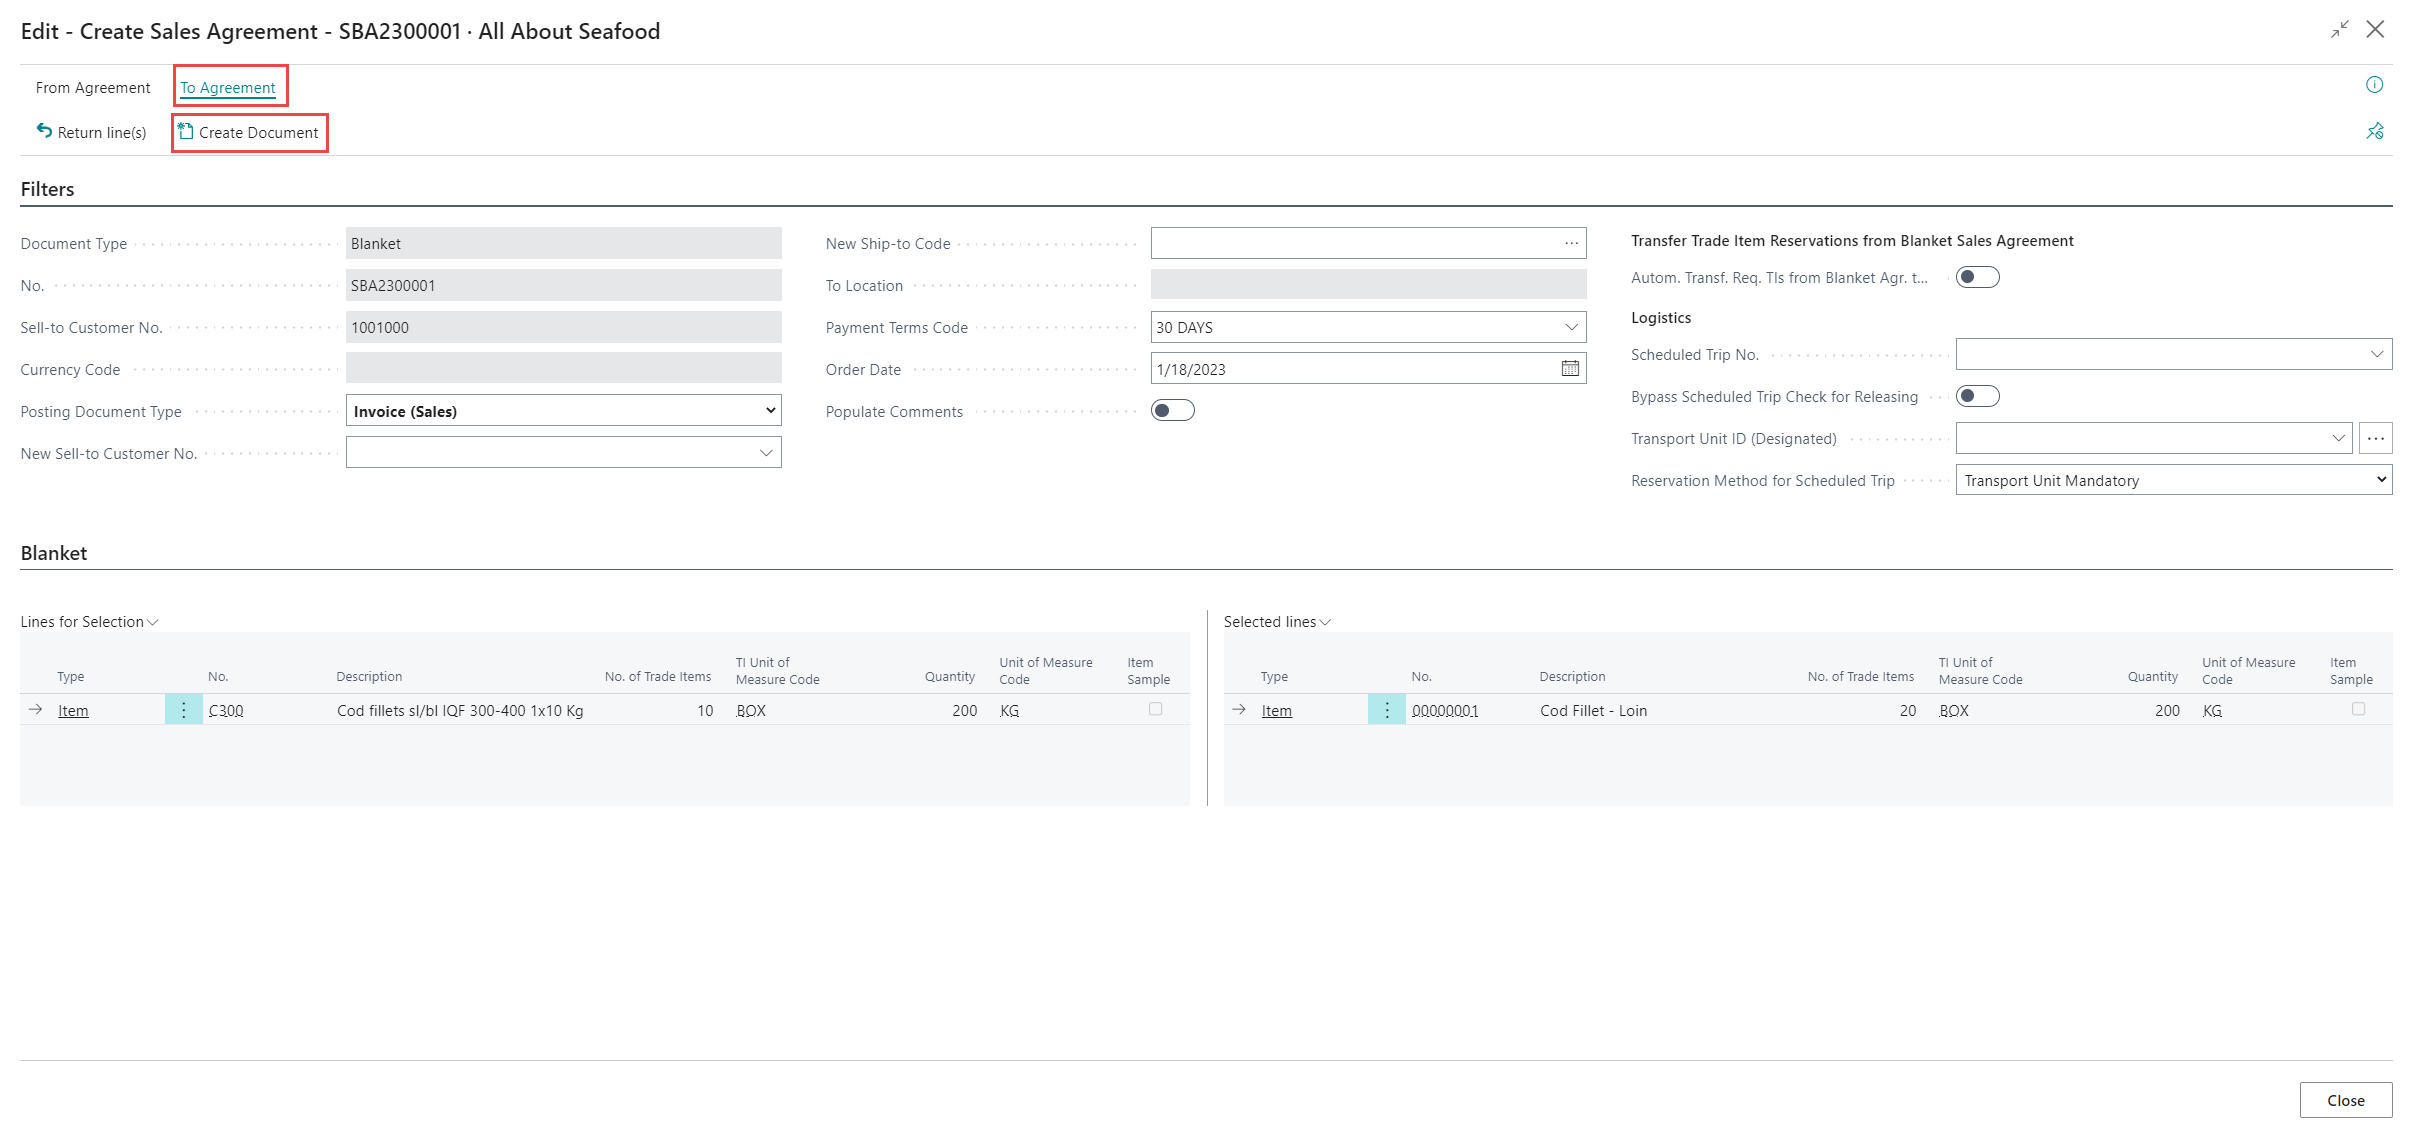Open the C300 item number link
Viewport: 2414px width, 1136px height.
pos(226,711)
